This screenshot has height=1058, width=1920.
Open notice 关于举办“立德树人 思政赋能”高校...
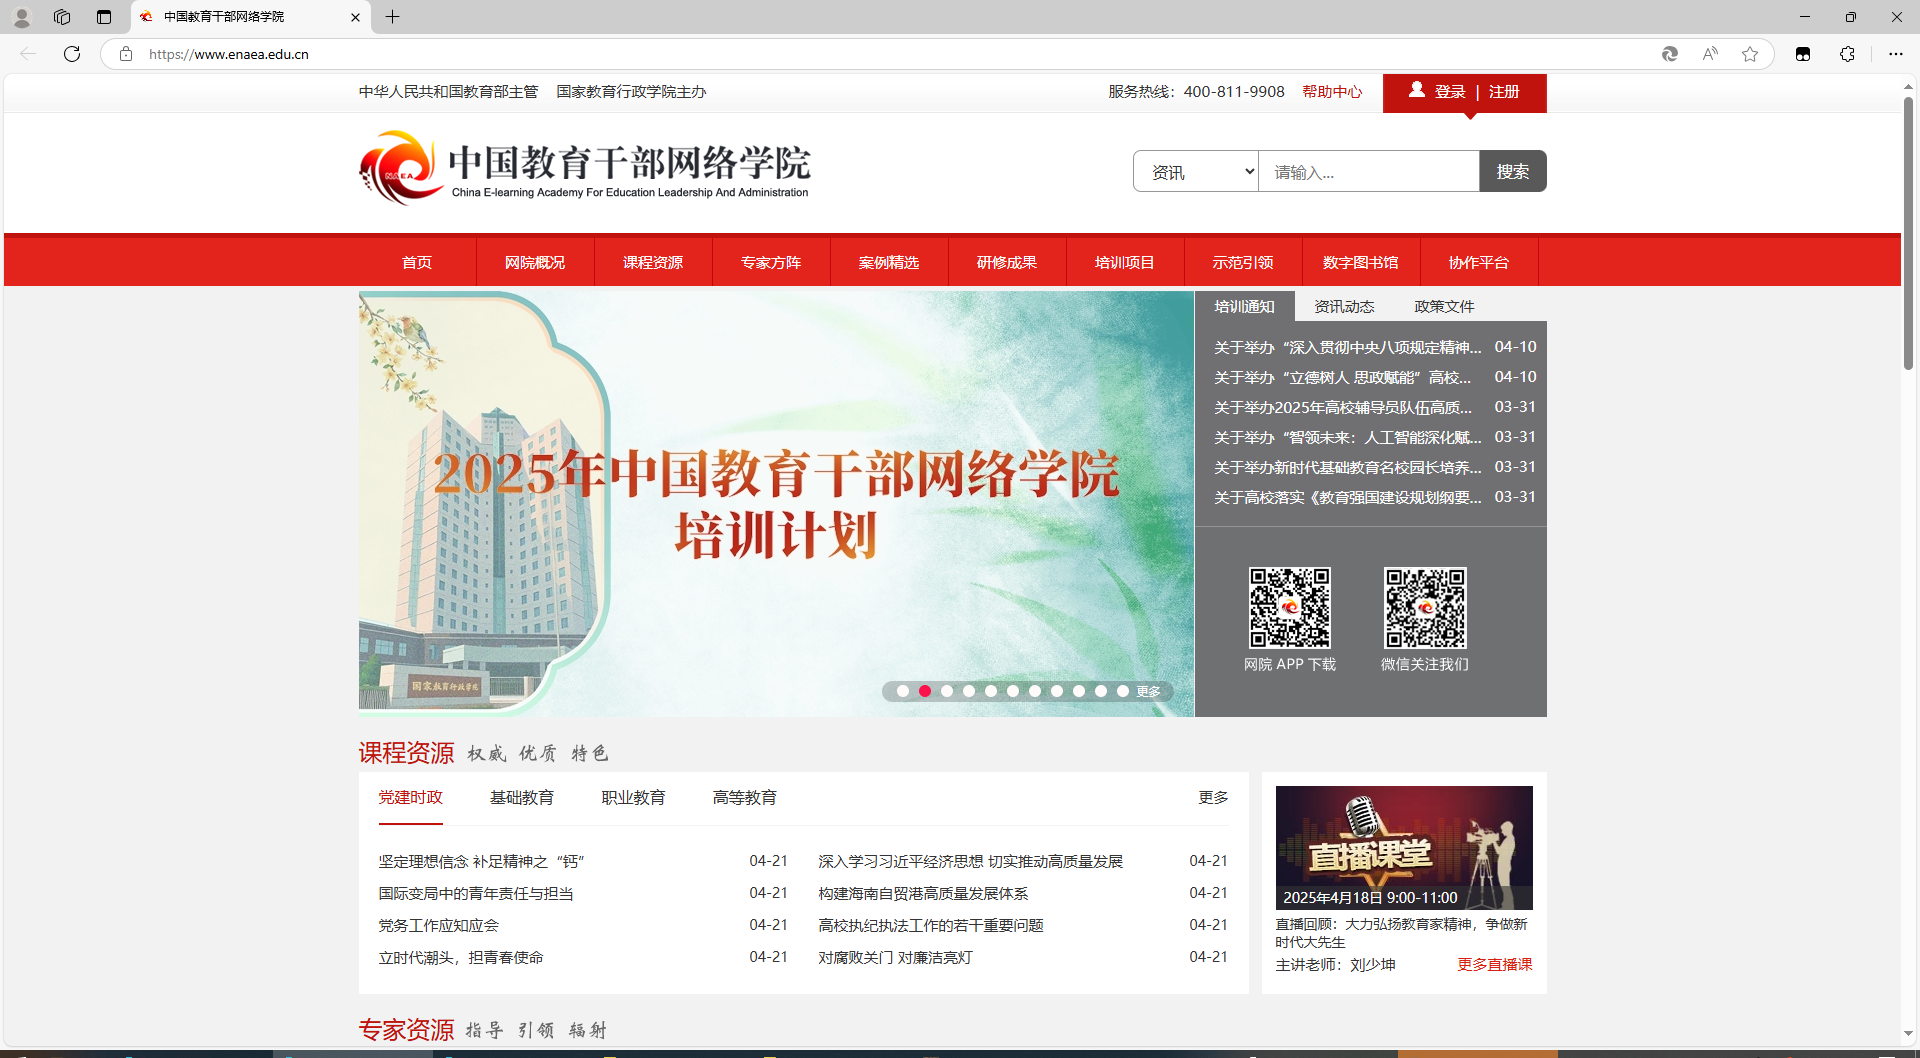click(1342, 377)
